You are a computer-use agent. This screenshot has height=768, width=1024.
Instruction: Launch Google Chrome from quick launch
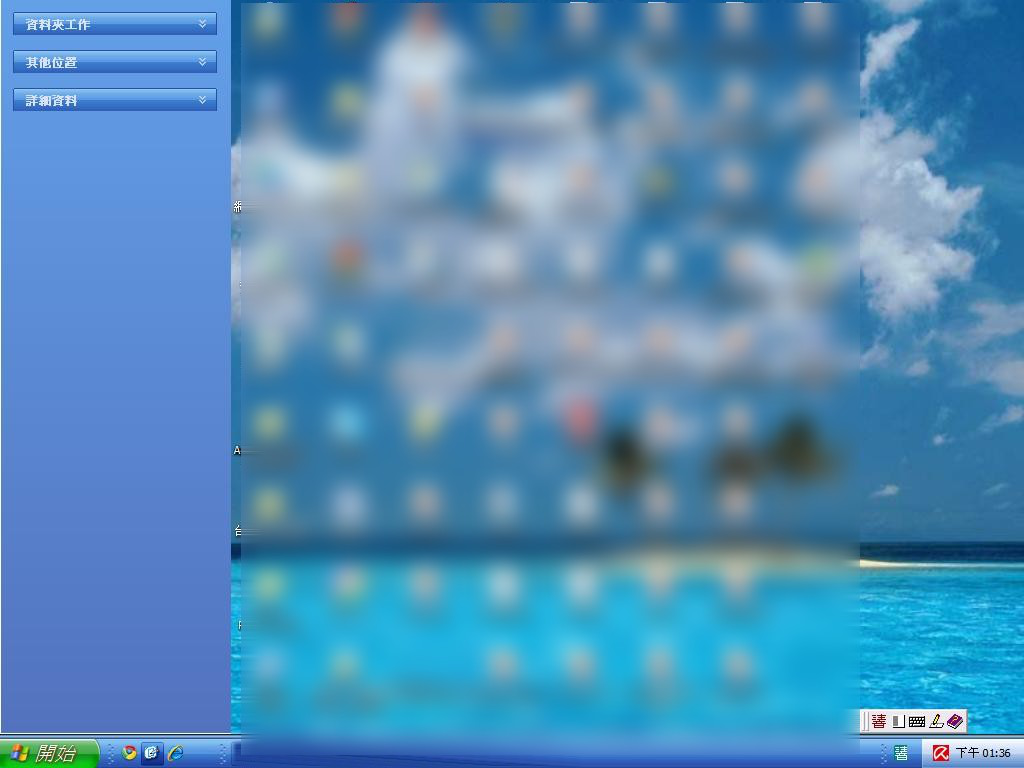point(129,753)
